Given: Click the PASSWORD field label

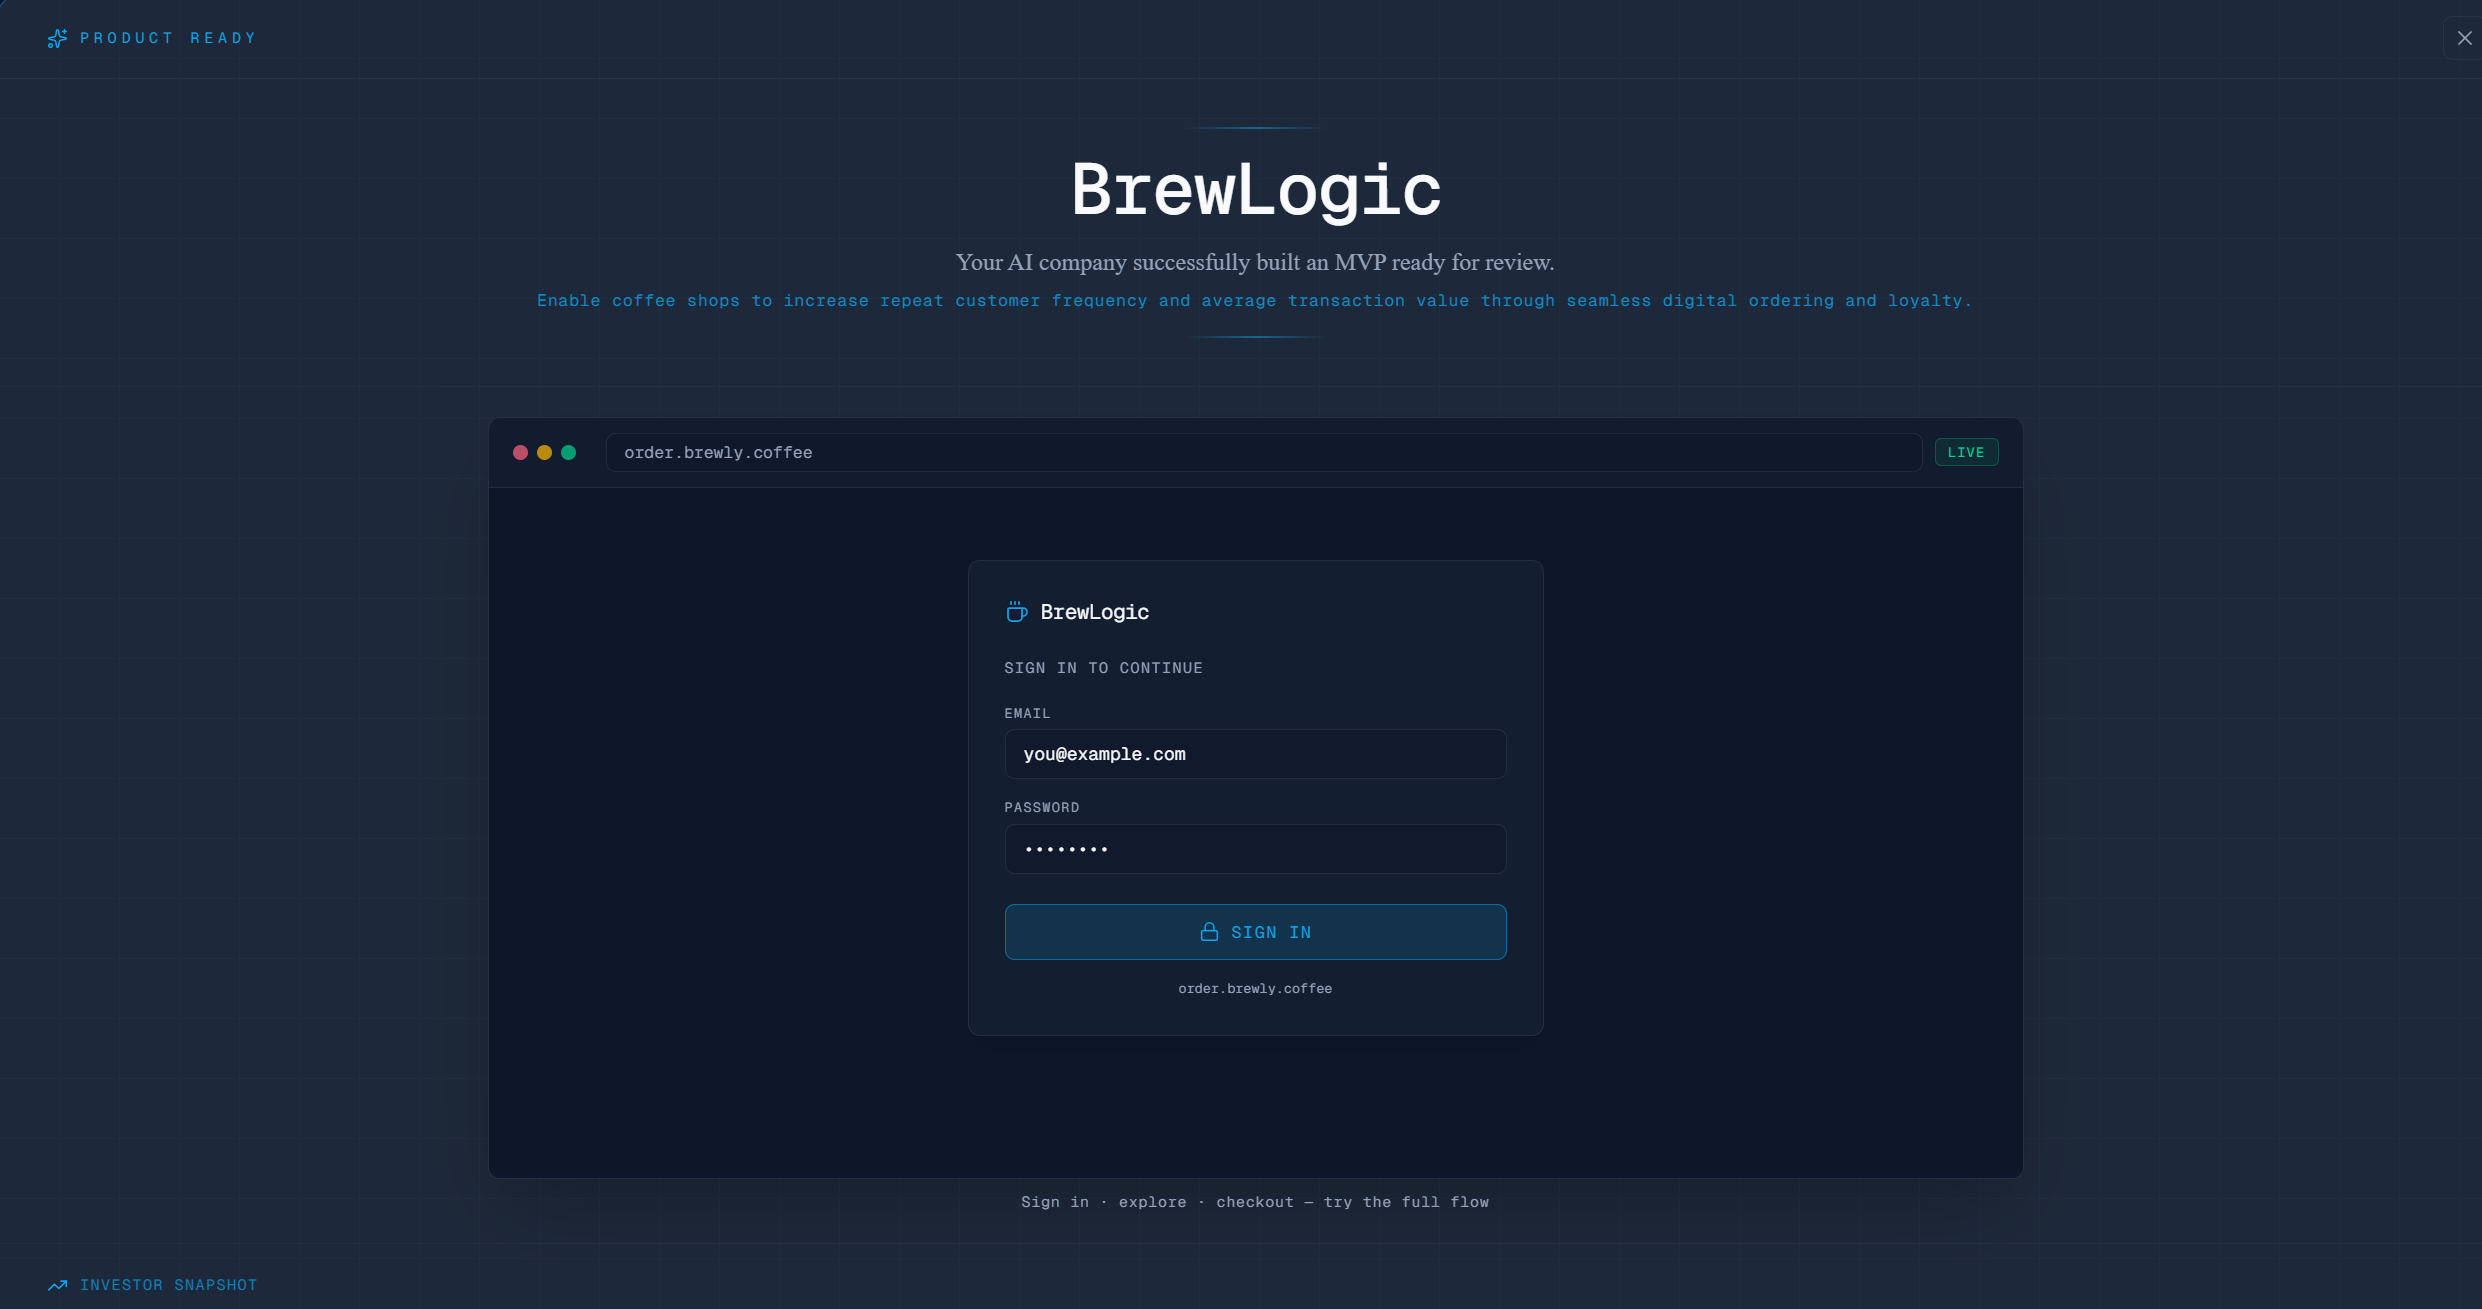Looking at the screenshot, I should 1041,807.
